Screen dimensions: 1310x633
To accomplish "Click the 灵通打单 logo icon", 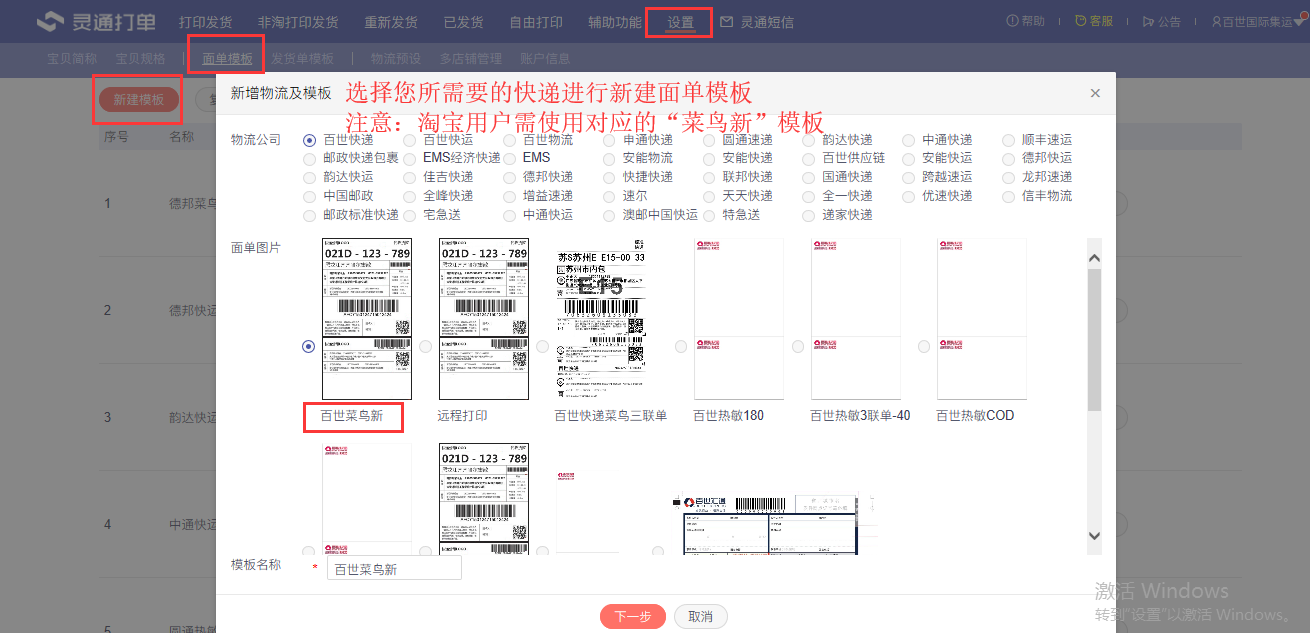I will click(50, 22).
